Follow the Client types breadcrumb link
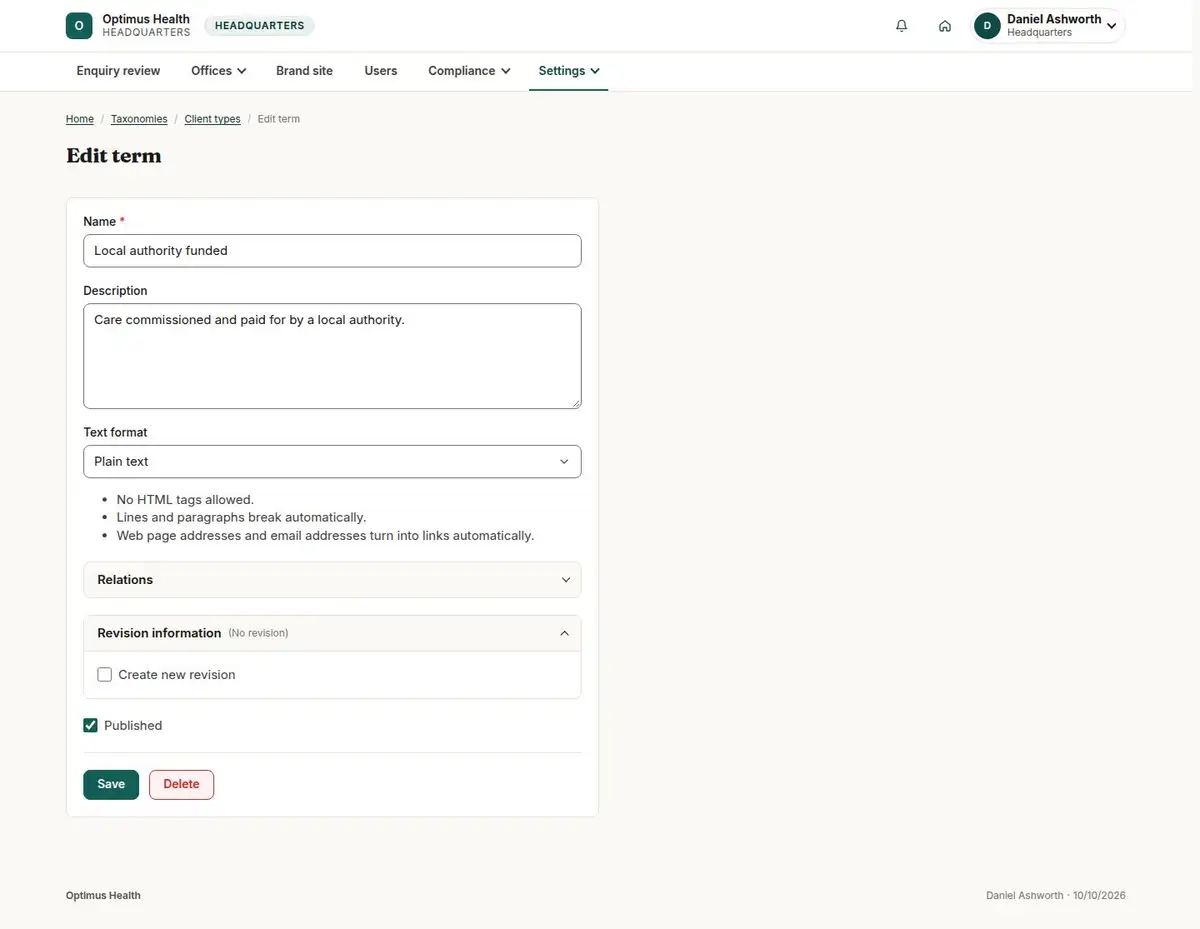Screen dimensions: 1200x929 point(212,119)
